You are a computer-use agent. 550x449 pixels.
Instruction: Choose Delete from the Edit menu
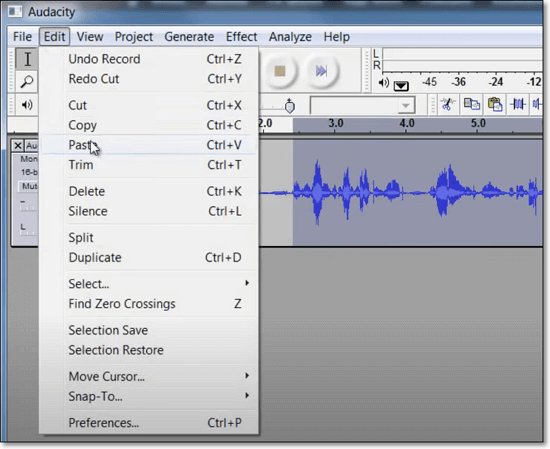click(149, 192)
